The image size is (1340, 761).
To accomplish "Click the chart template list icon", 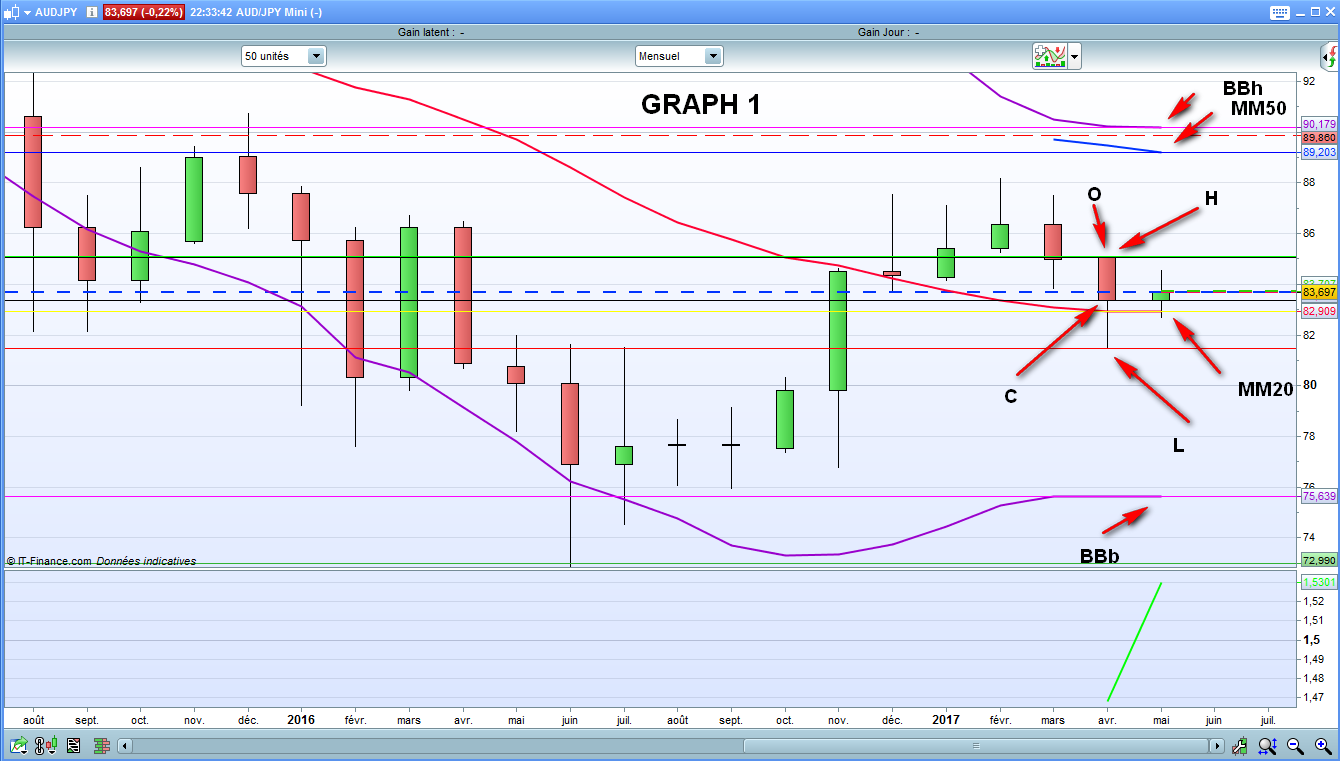I will click(73, 745).
